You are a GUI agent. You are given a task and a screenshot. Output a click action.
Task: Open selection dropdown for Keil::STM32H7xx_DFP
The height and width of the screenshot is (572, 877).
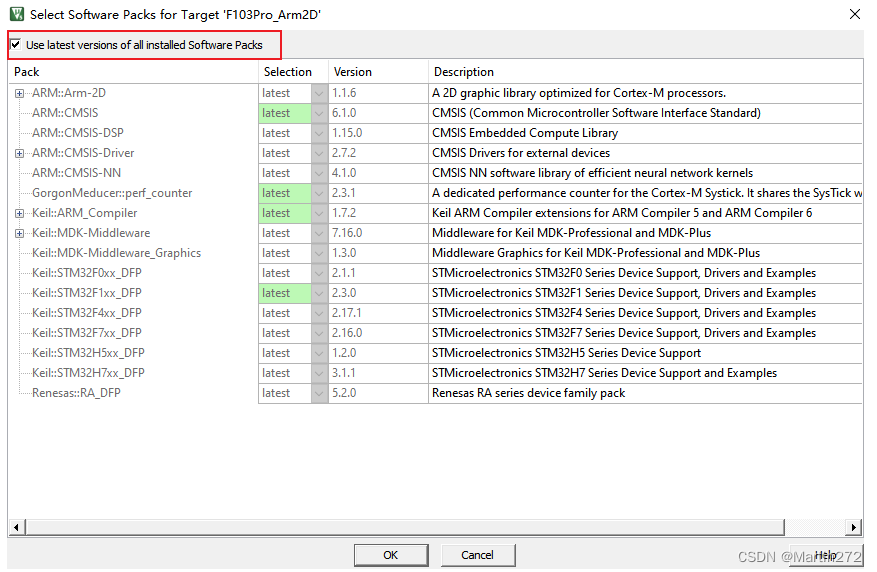click(x=319, y=374)
